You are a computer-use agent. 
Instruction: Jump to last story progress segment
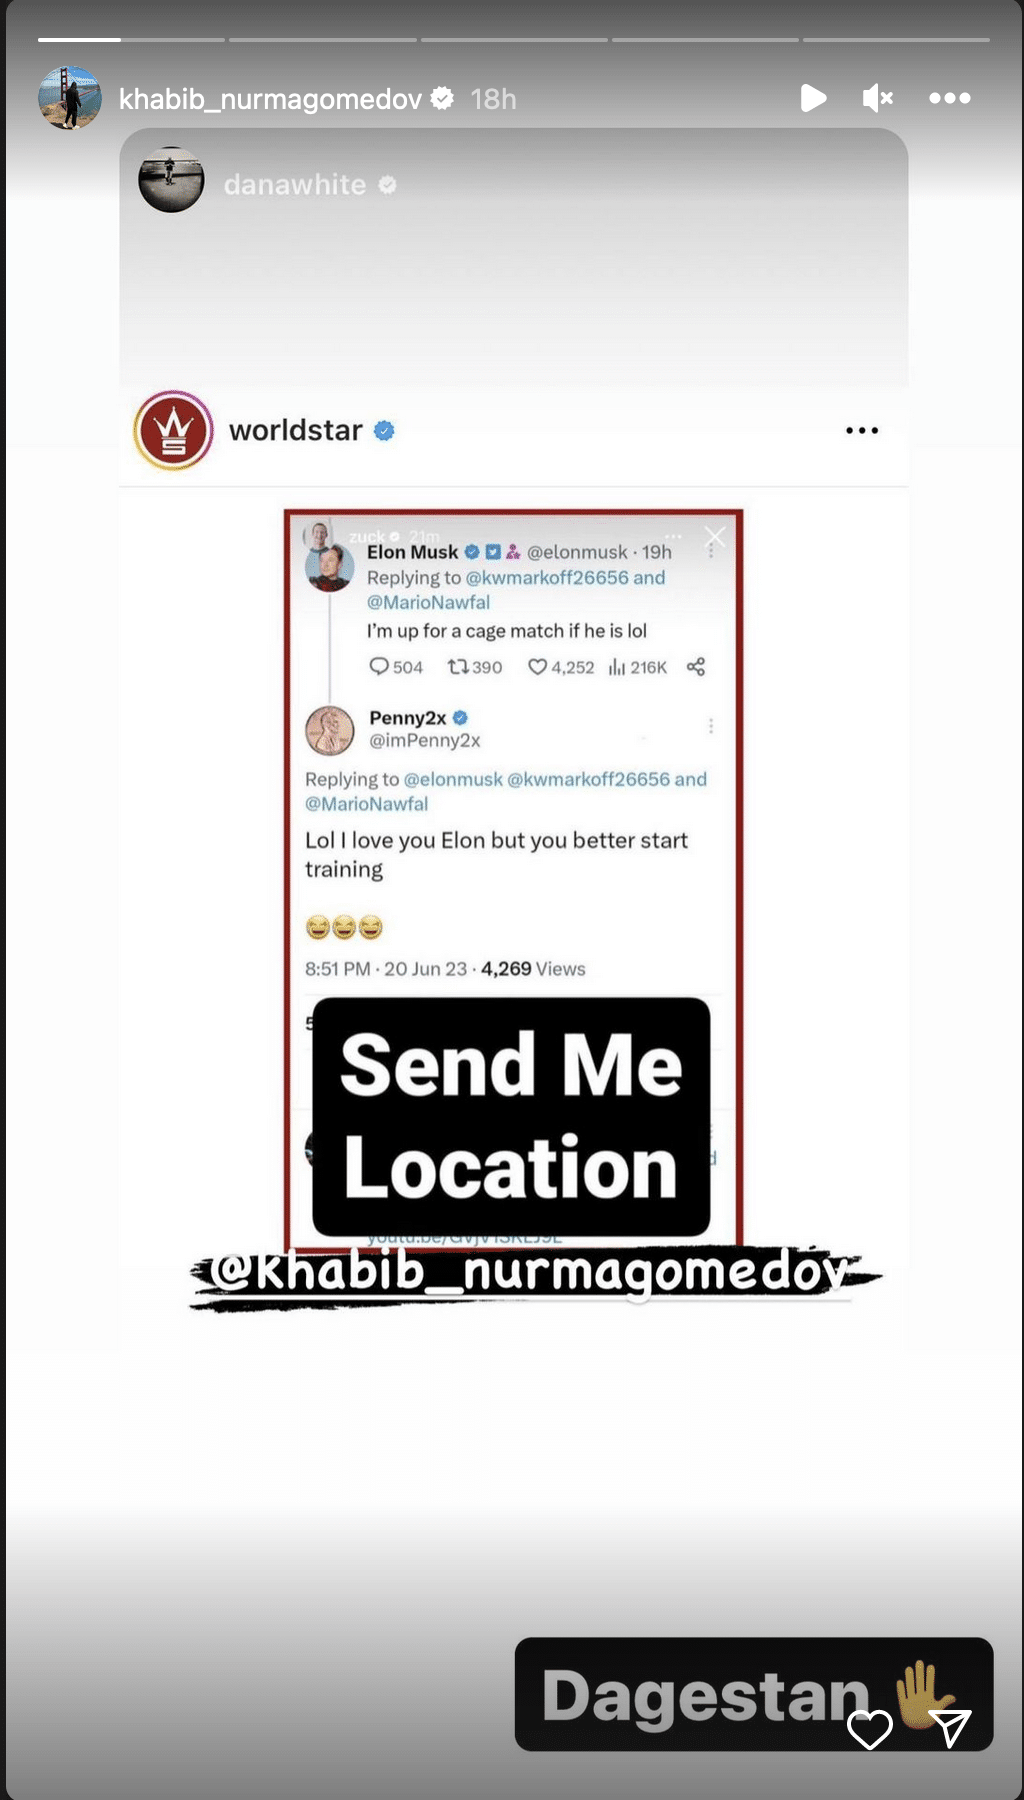coord(896,40)
